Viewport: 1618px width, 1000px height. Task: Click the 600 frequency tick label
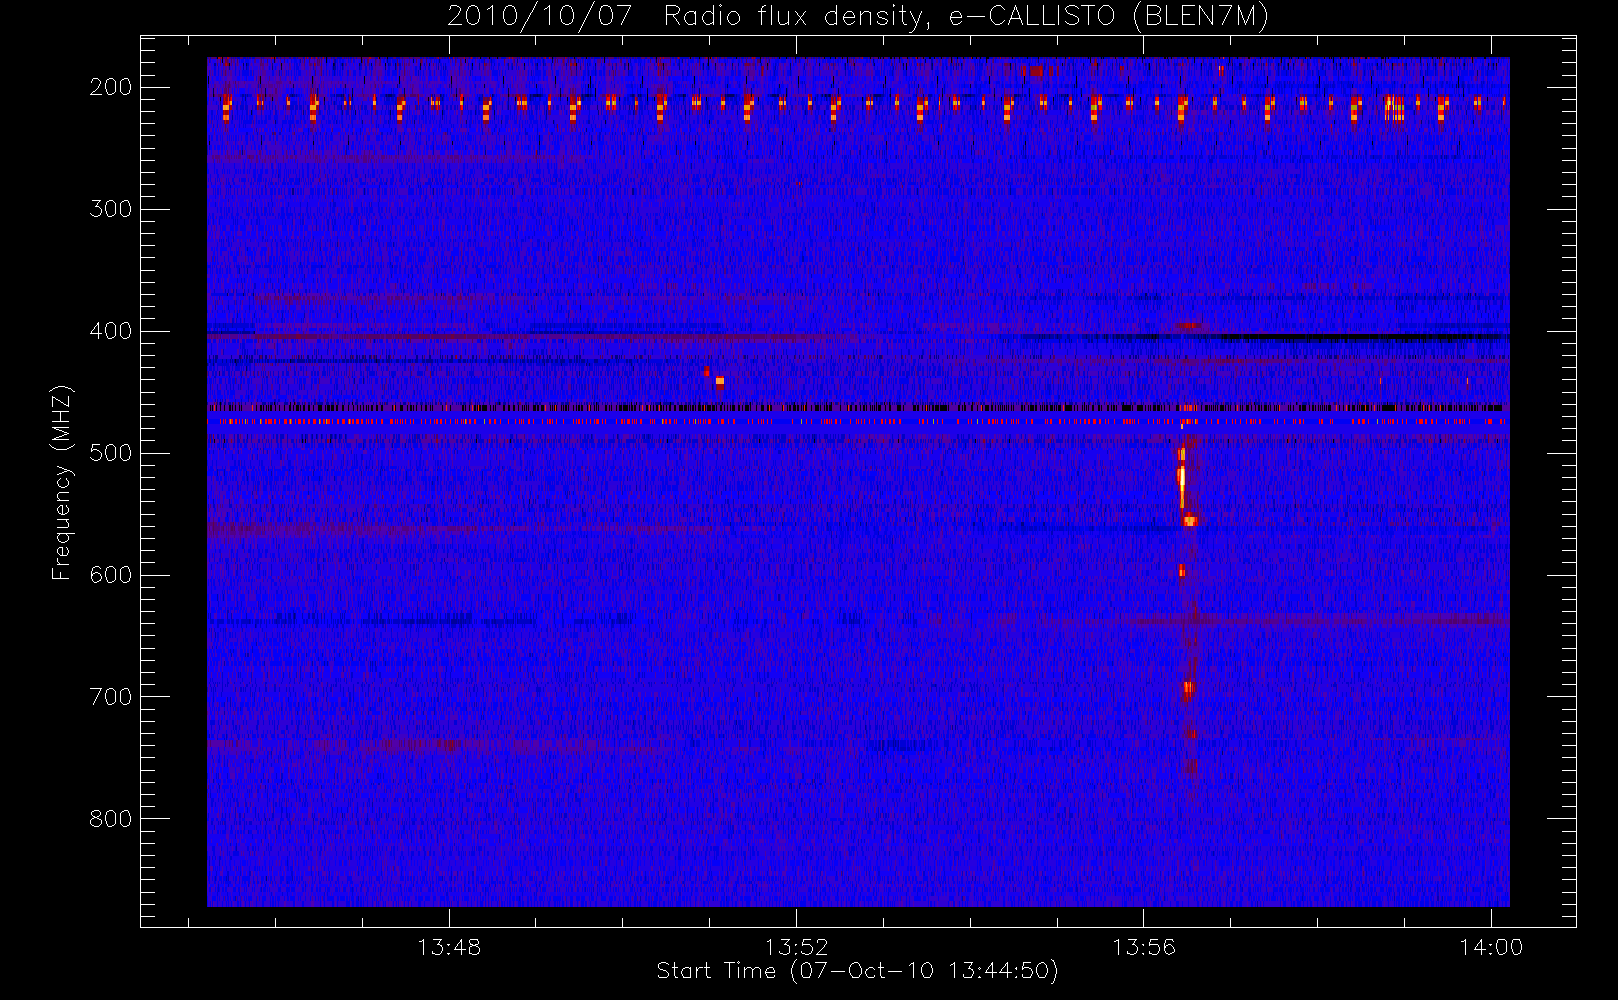pos(110,575)
